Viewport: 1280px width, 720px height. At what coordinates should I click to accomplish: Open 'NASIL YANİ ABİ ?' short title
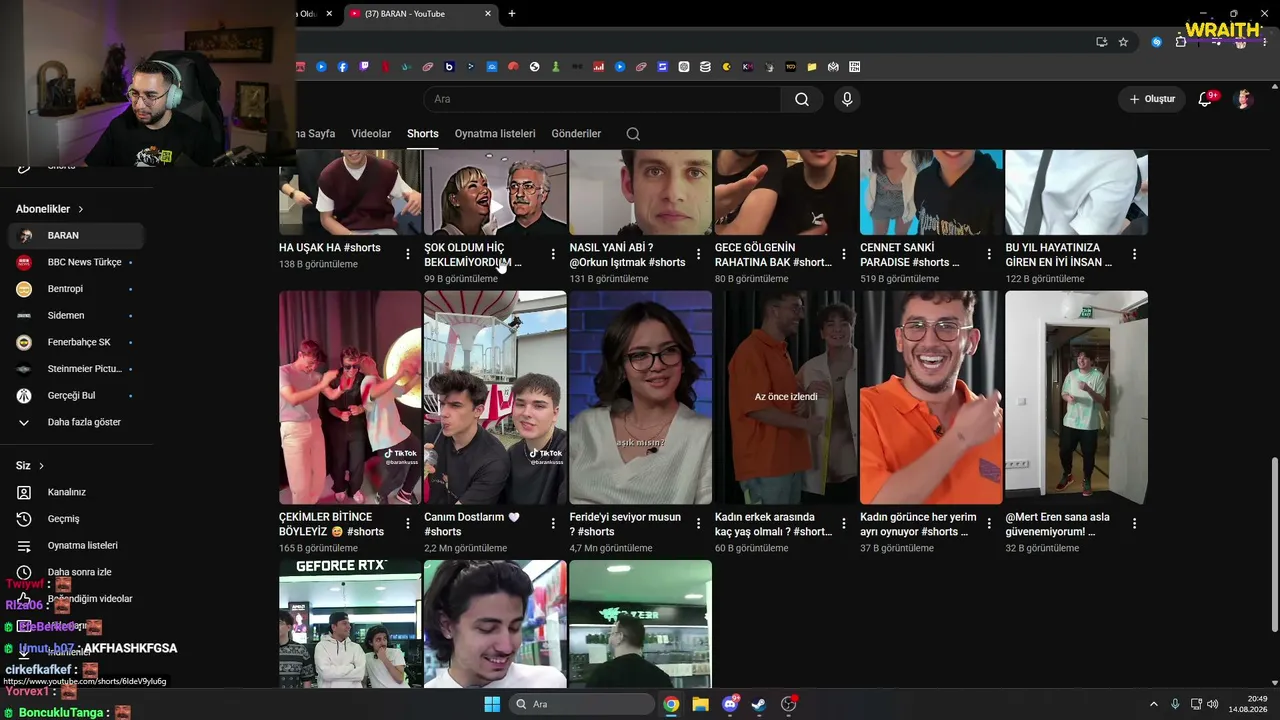coord(627,255)
